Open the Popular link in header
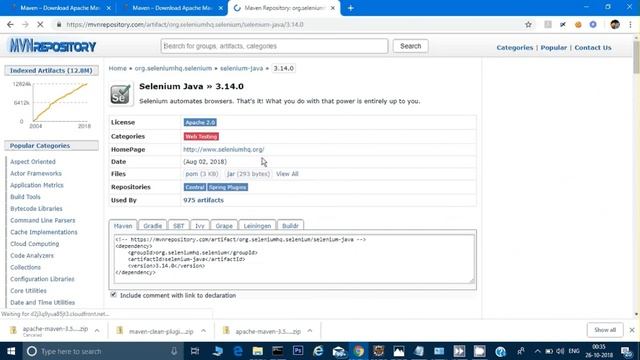The width and height of the screenshot is (640, 360). [553, 47]
